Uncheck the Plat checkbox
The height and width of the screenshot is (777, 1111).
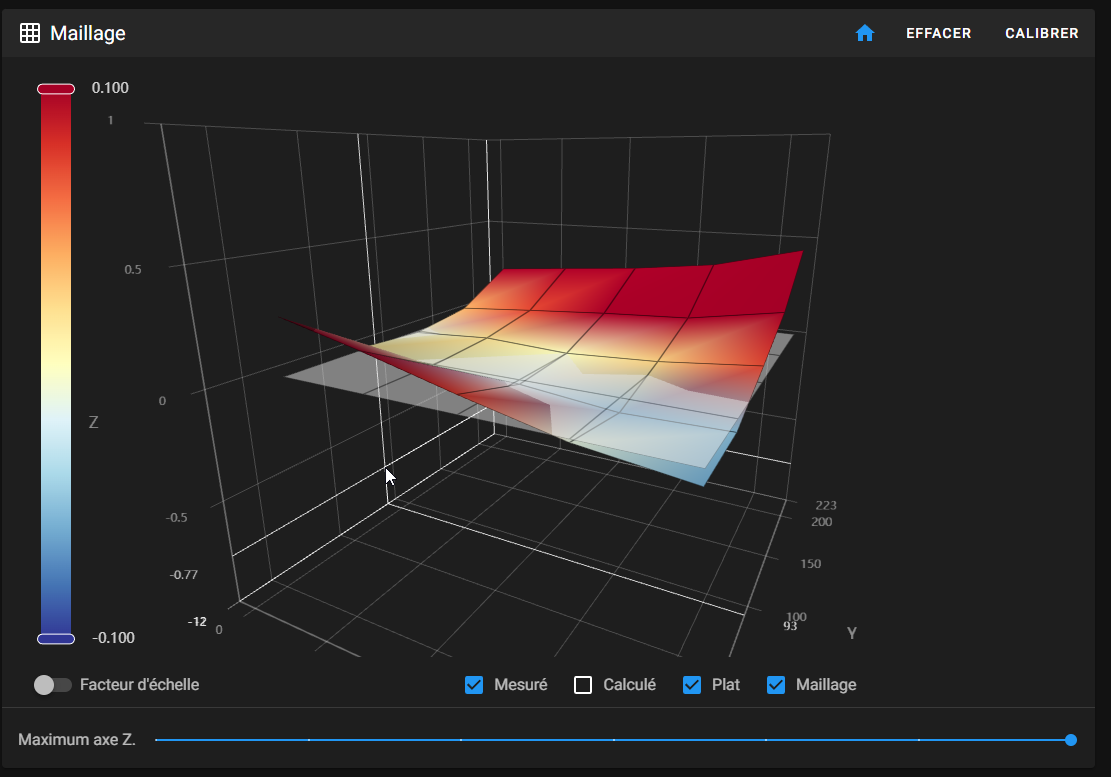(692, 685)
